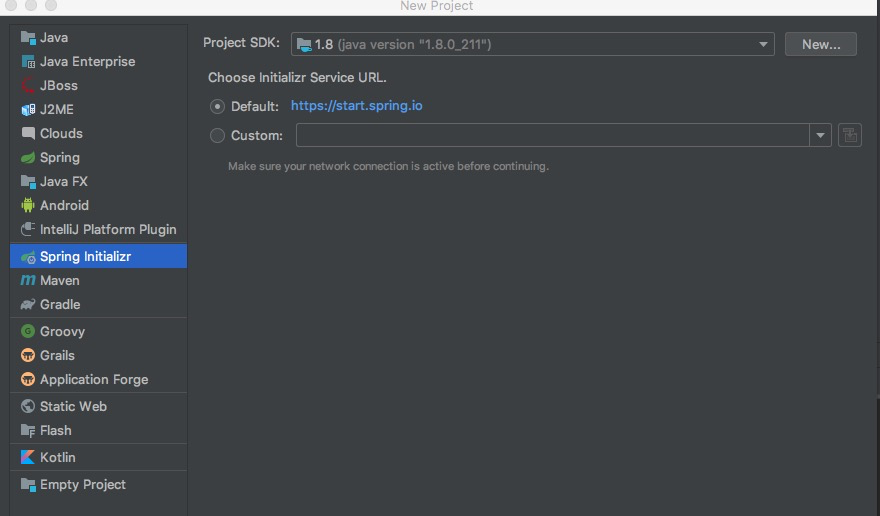Select IntelliJ Platform Plugin entry
The width and height of the screenshot is (880, 516).
click(98, 230)
